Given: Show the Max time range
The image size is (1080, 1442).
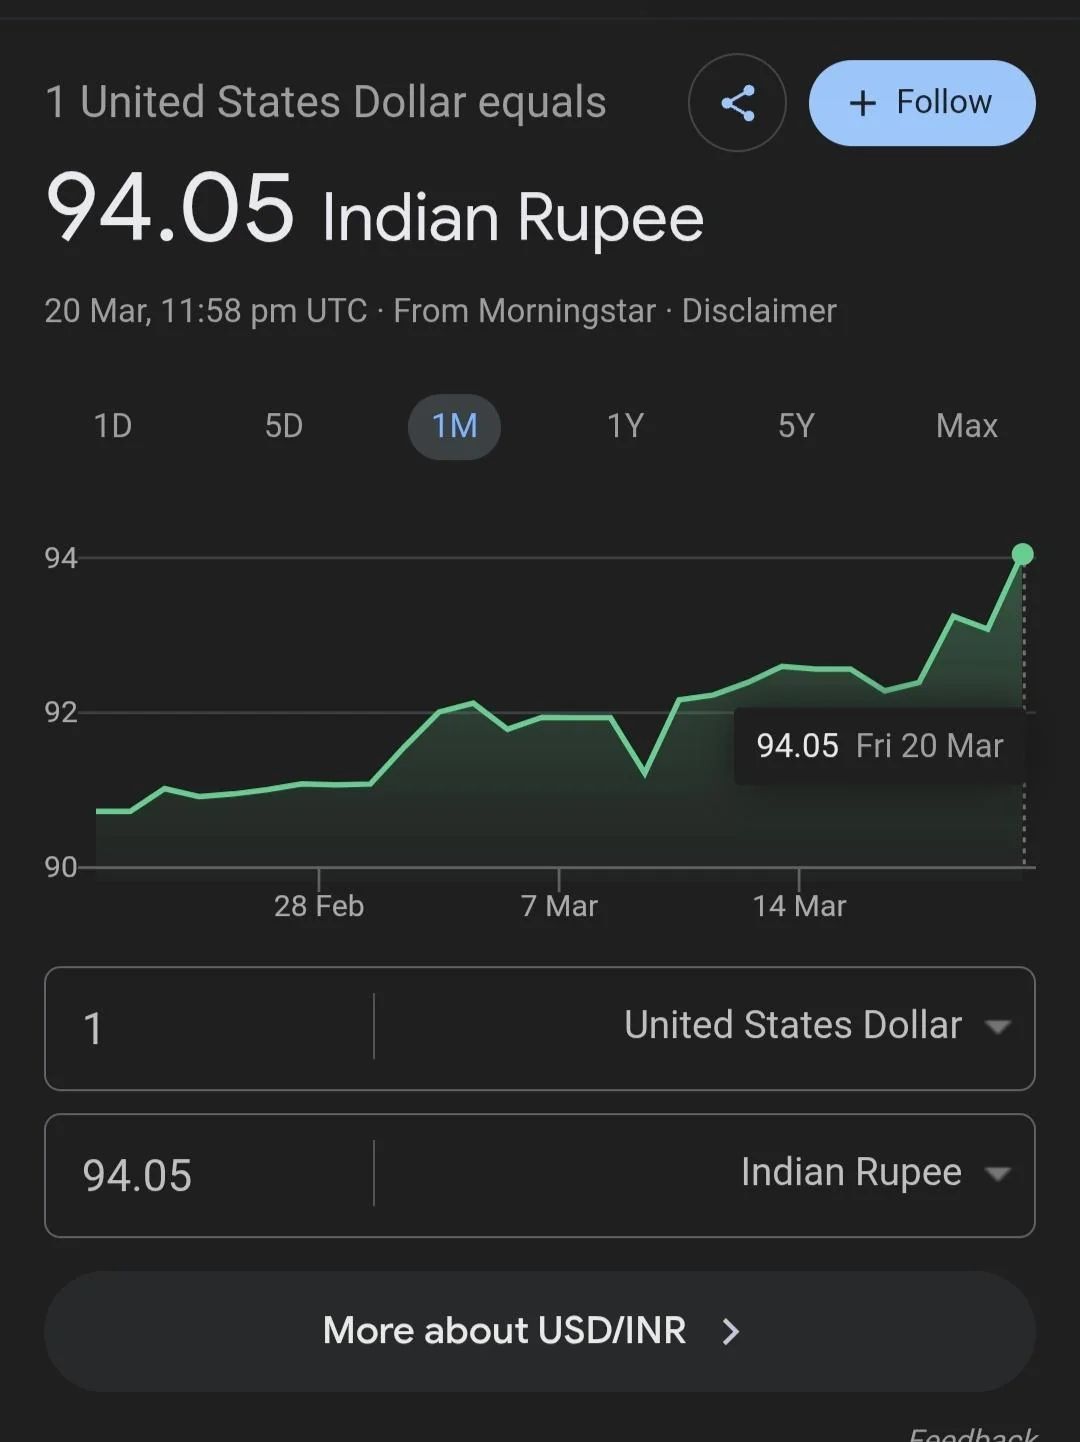Looking at the screenshot, I should pyautogui.click(x=966, y=427).
